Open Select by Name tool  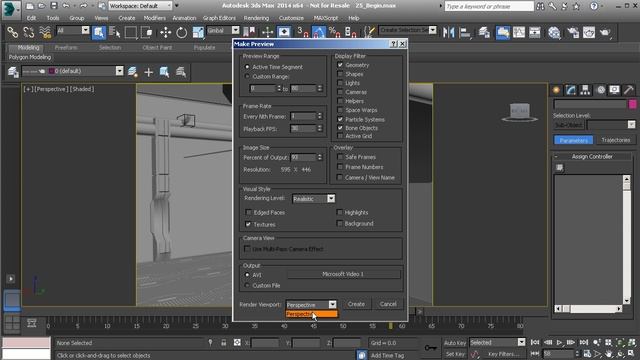tap(115, 32)
